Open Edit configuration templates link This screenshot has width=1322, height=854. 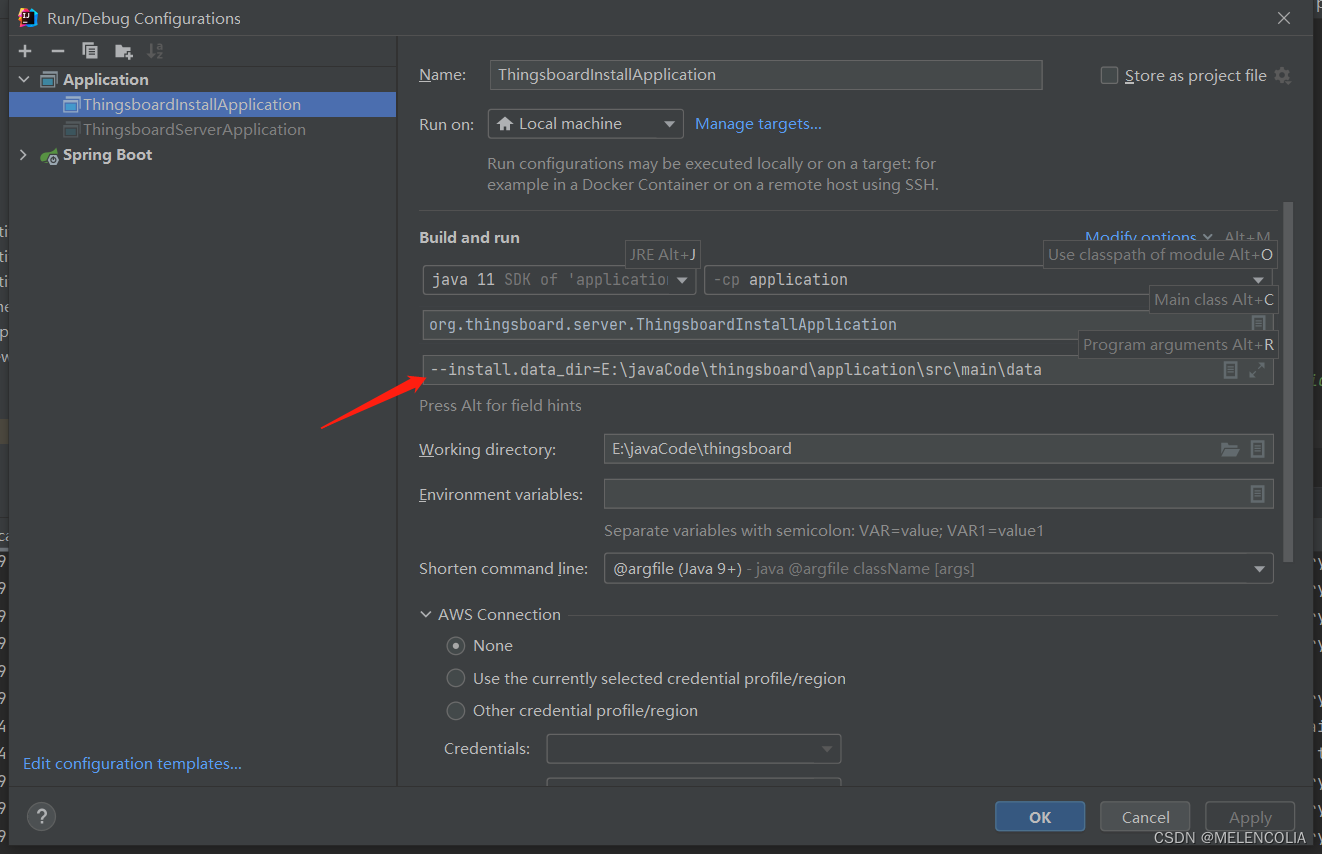(x=133, y=764)
